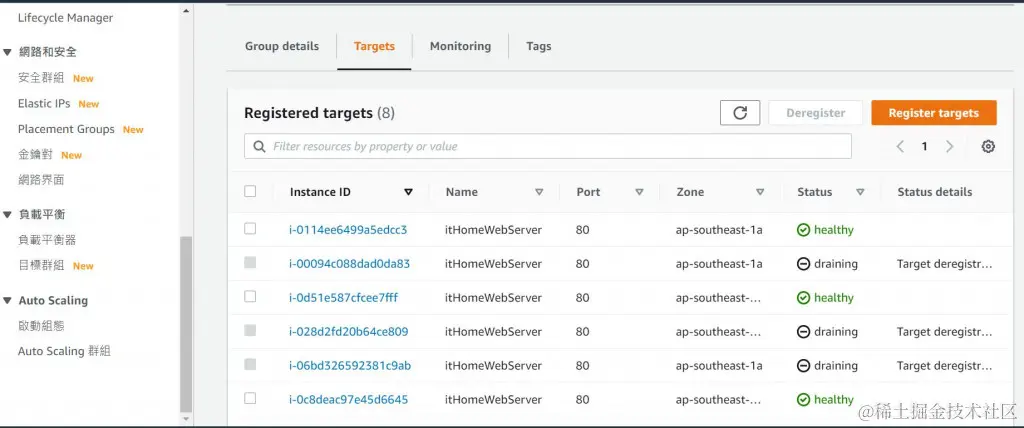The width and height of the screenshot is (1024, 428).
Task: Click port 80 for i-0d51e587cfcee7fff
Action: (x=583, y=298)
